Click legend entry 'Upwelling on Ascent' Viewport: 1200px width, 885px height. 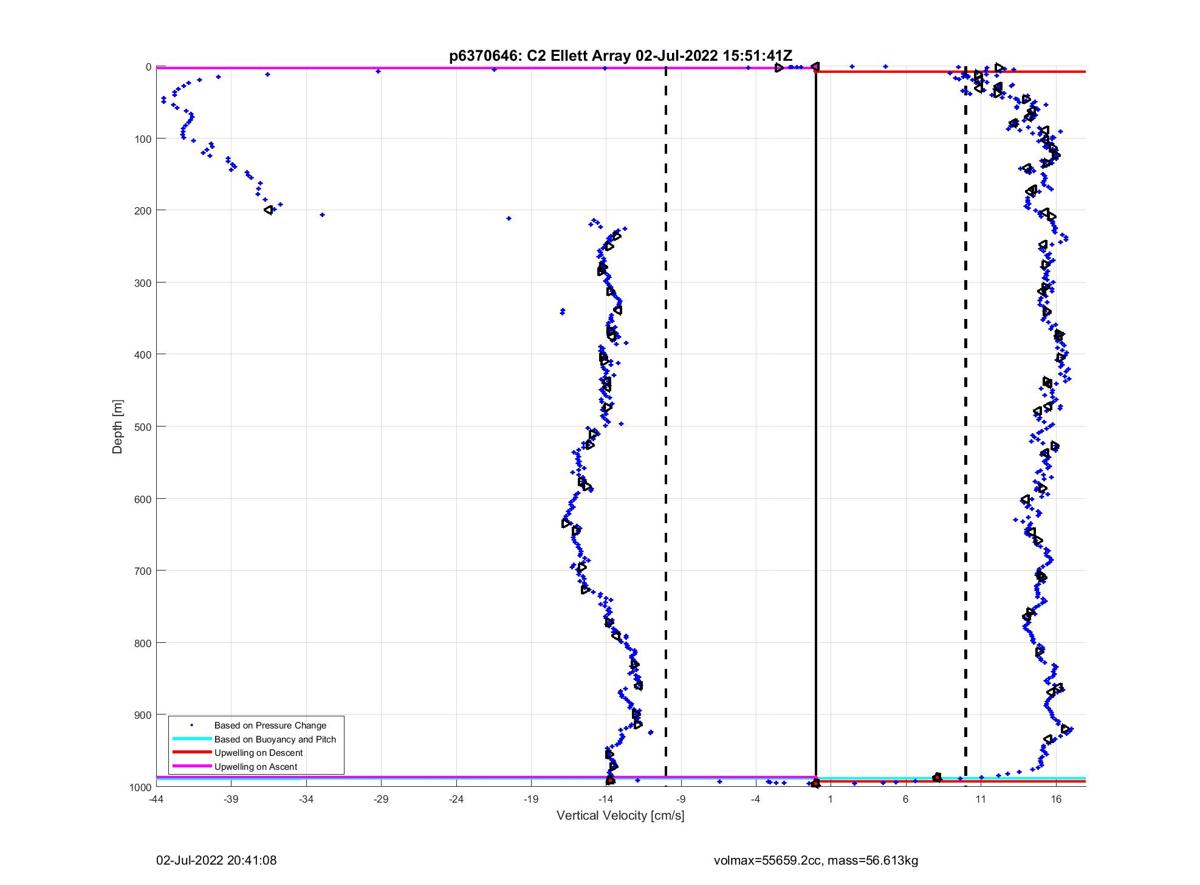255,767
